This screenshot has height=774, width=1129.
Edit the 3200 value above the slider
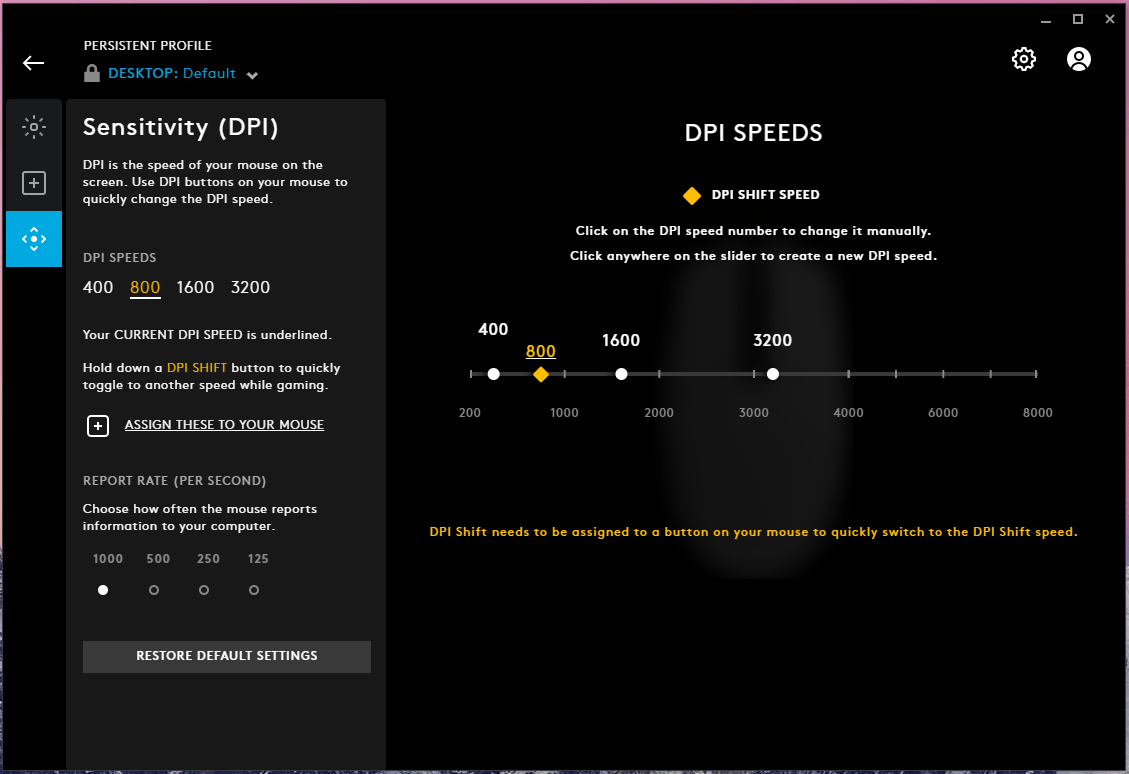point(773,341)
